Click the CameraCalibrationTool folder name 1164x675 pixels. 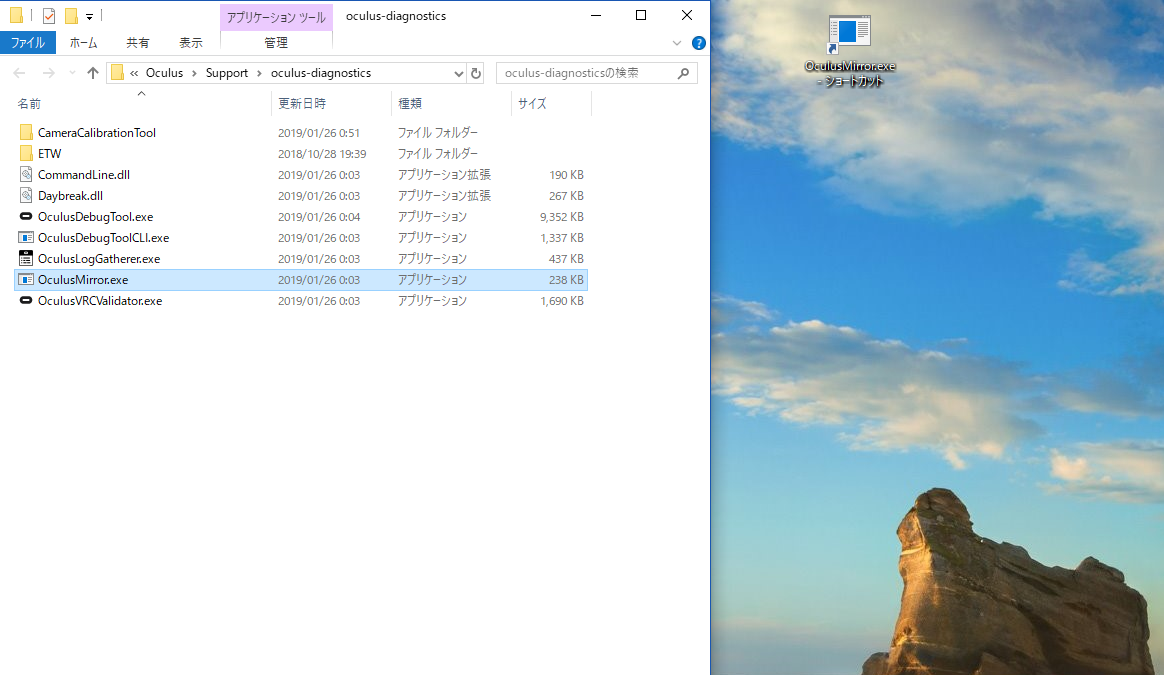pyautogui.click(x=97, y=133)
